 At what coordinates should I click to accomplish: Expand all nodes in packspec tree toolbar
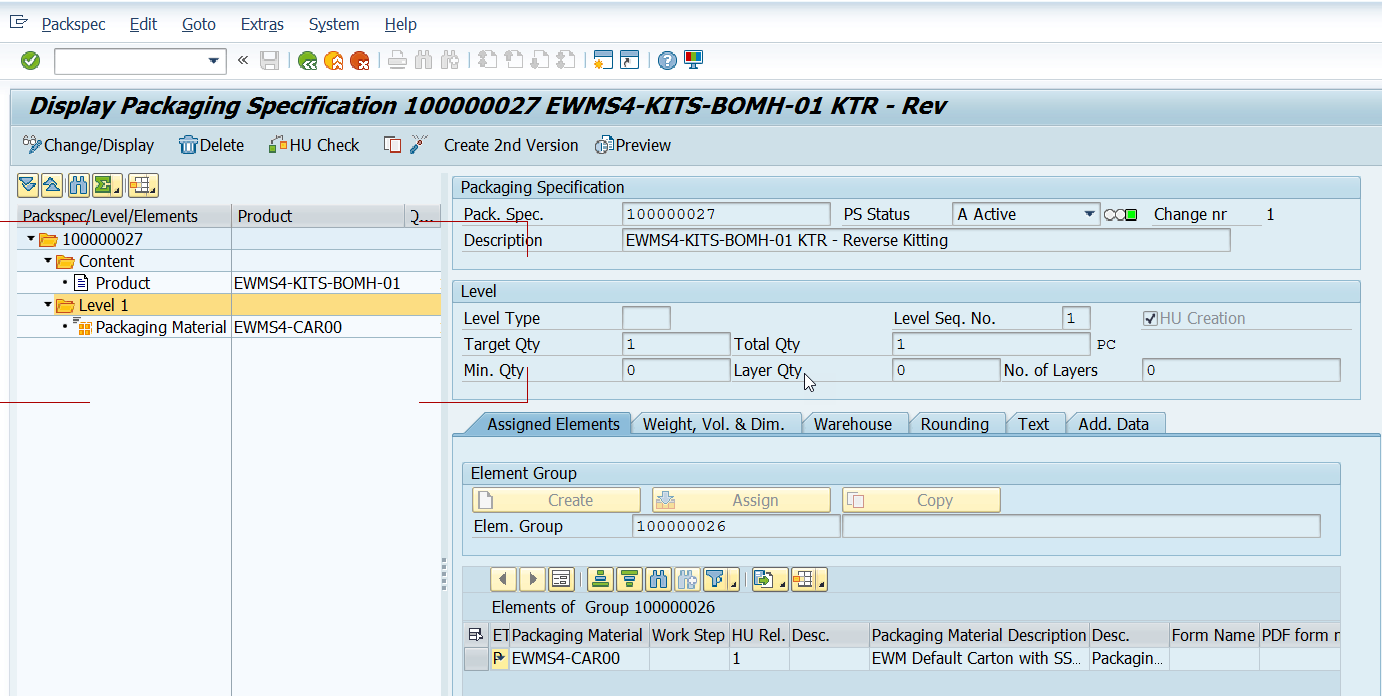point(28,185)
